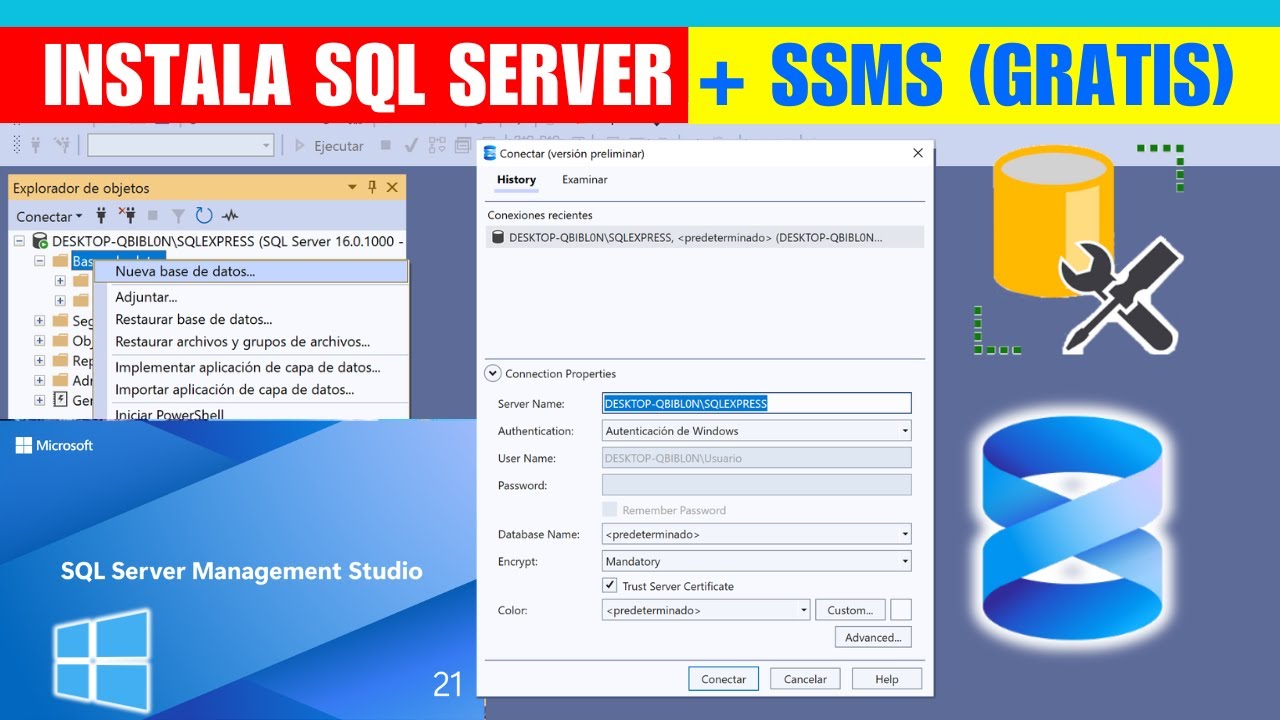Image resolution: width=1280 pixels, height=720 pixels.
Task: Expand the Rep... folder node
Action: tap(40, 360)
